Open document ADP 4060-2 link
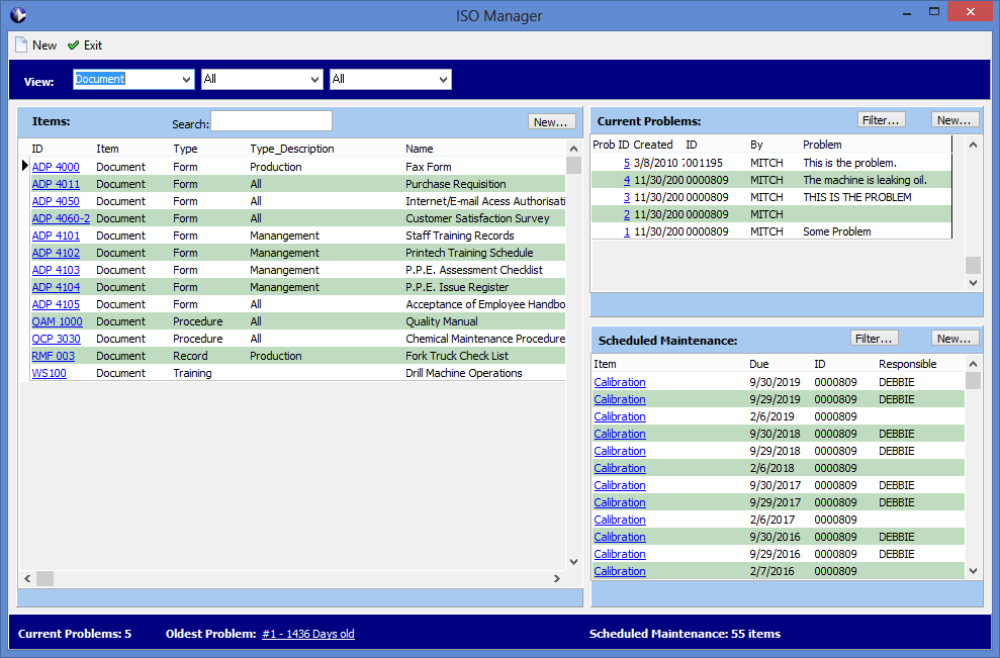 (61, 218)
